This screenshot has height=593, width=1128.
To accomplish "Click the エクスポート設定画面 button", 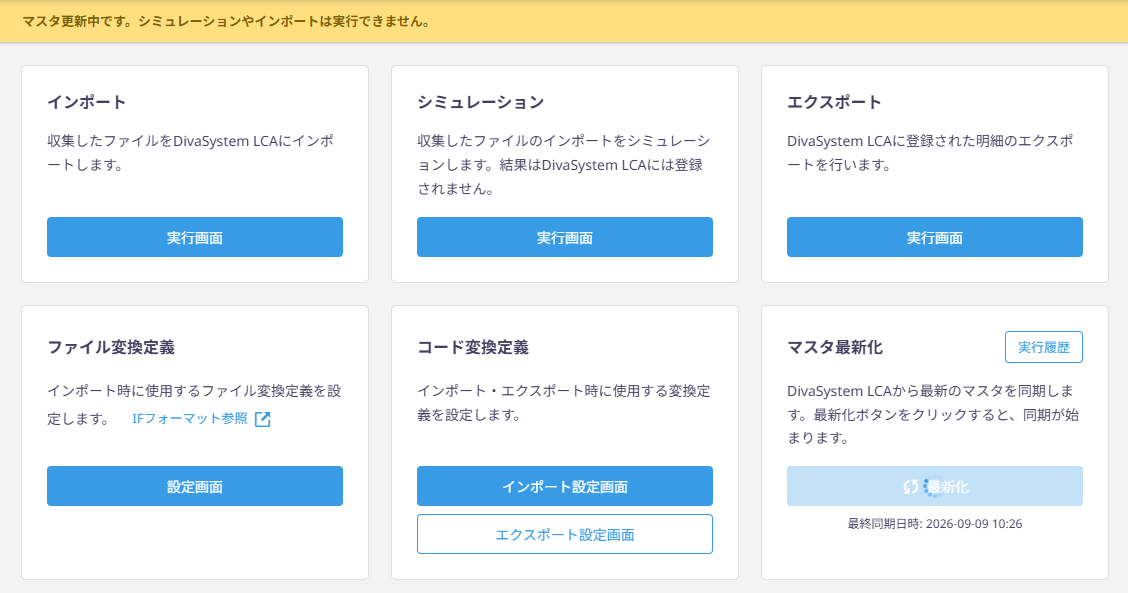I will coord(565,534).
